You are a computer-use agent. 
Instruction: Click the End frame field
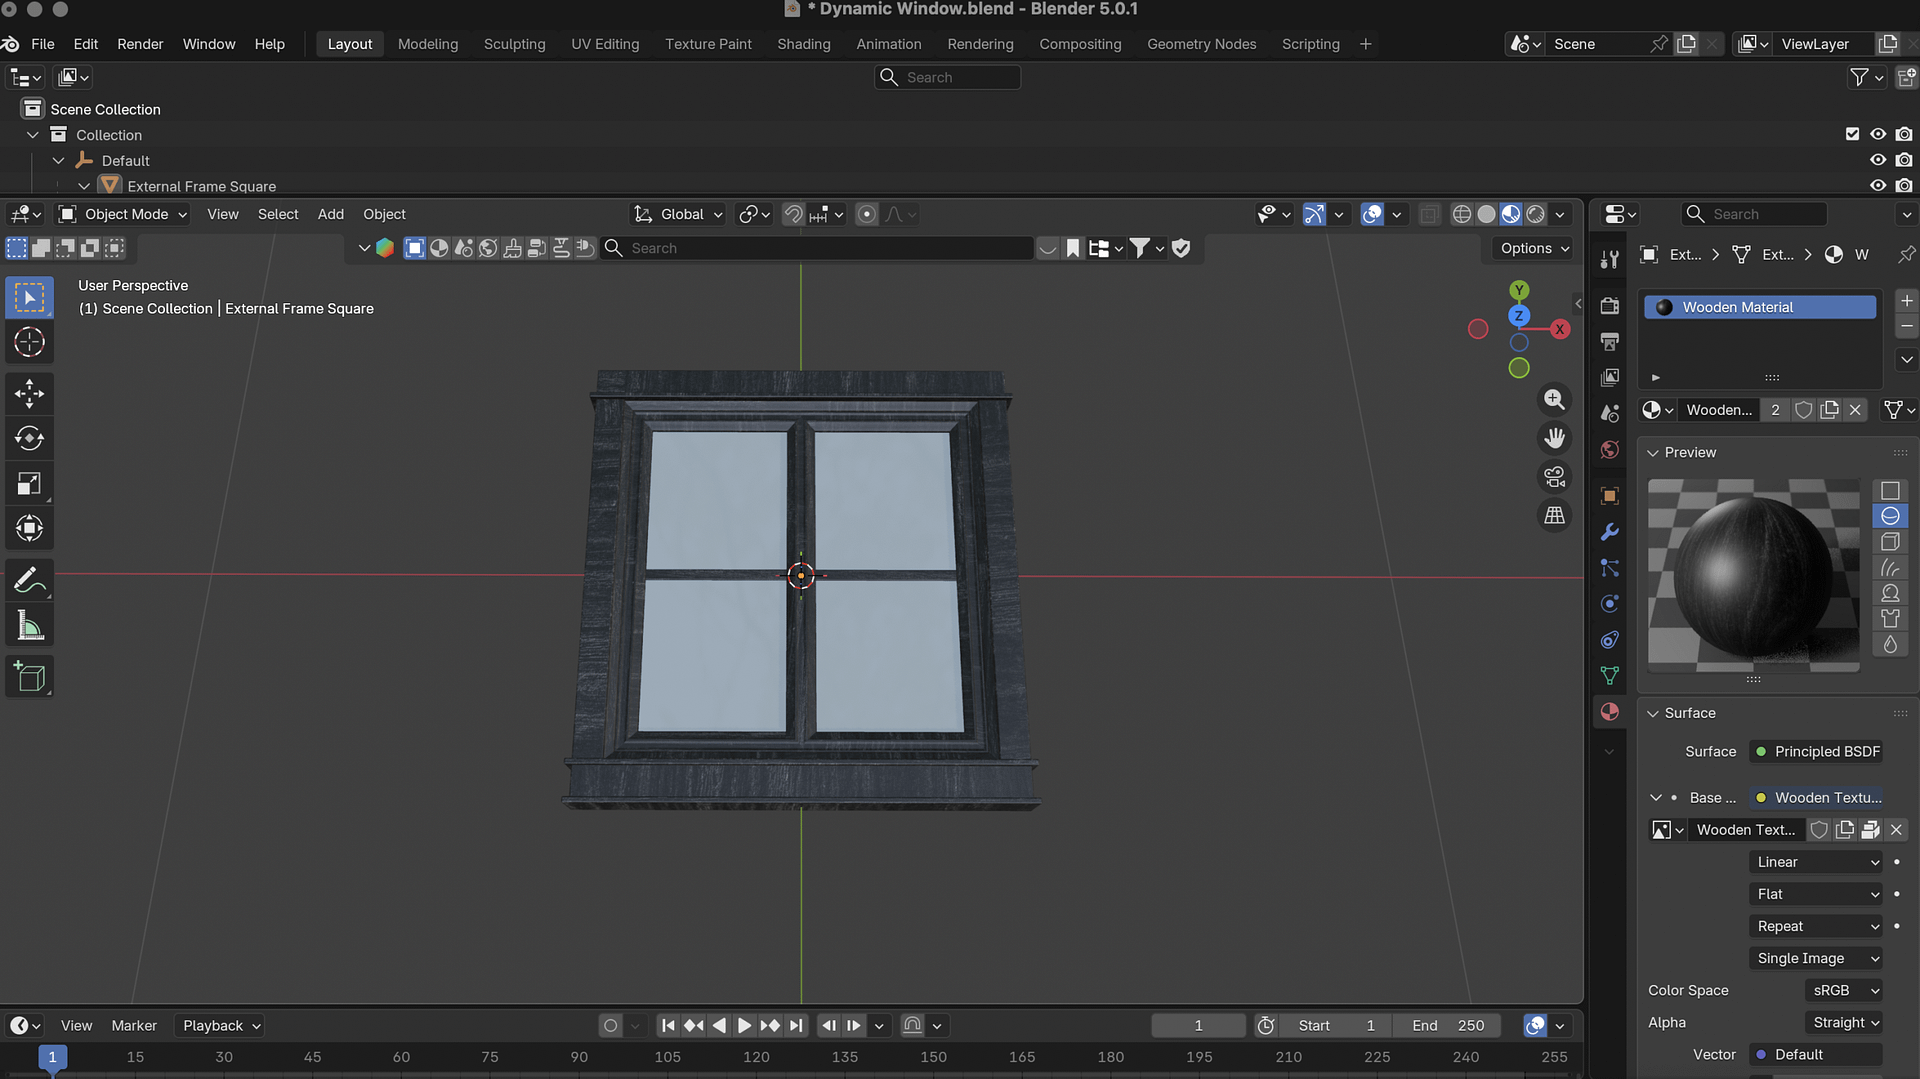point(1447,1025)
